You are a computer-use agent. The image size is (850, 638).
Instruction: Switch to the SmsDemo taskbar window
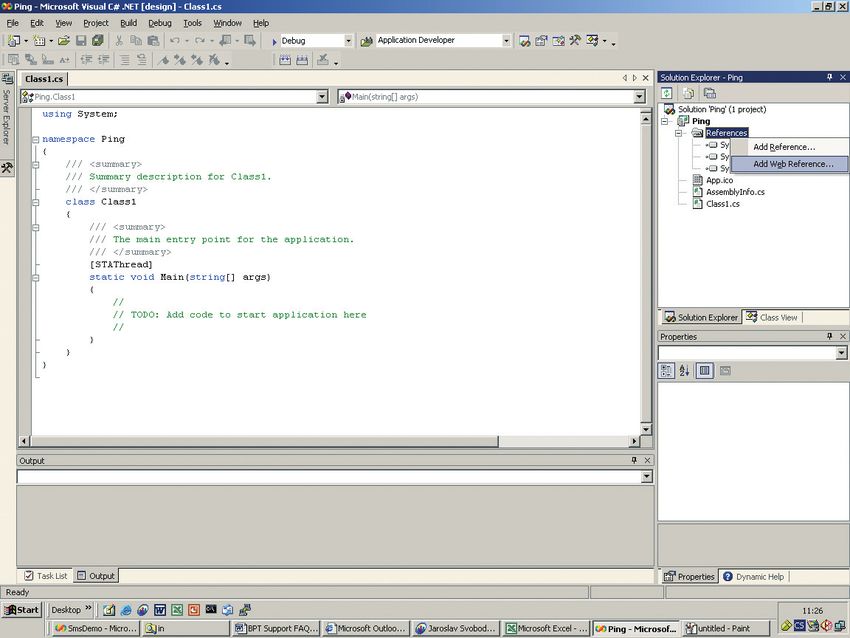click(96, 629)
